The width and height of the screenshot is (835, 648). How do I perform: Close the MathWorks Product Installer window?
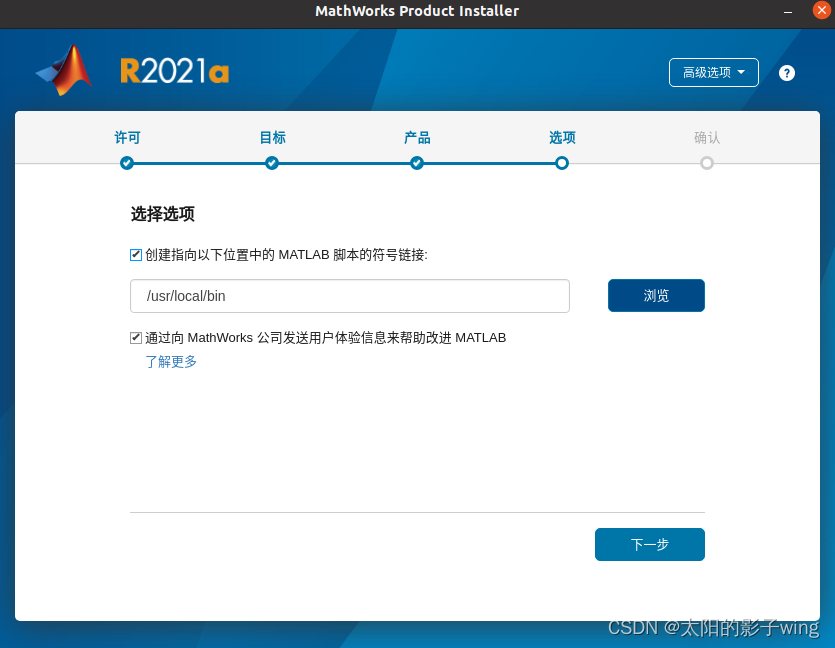tap(821, 11)
